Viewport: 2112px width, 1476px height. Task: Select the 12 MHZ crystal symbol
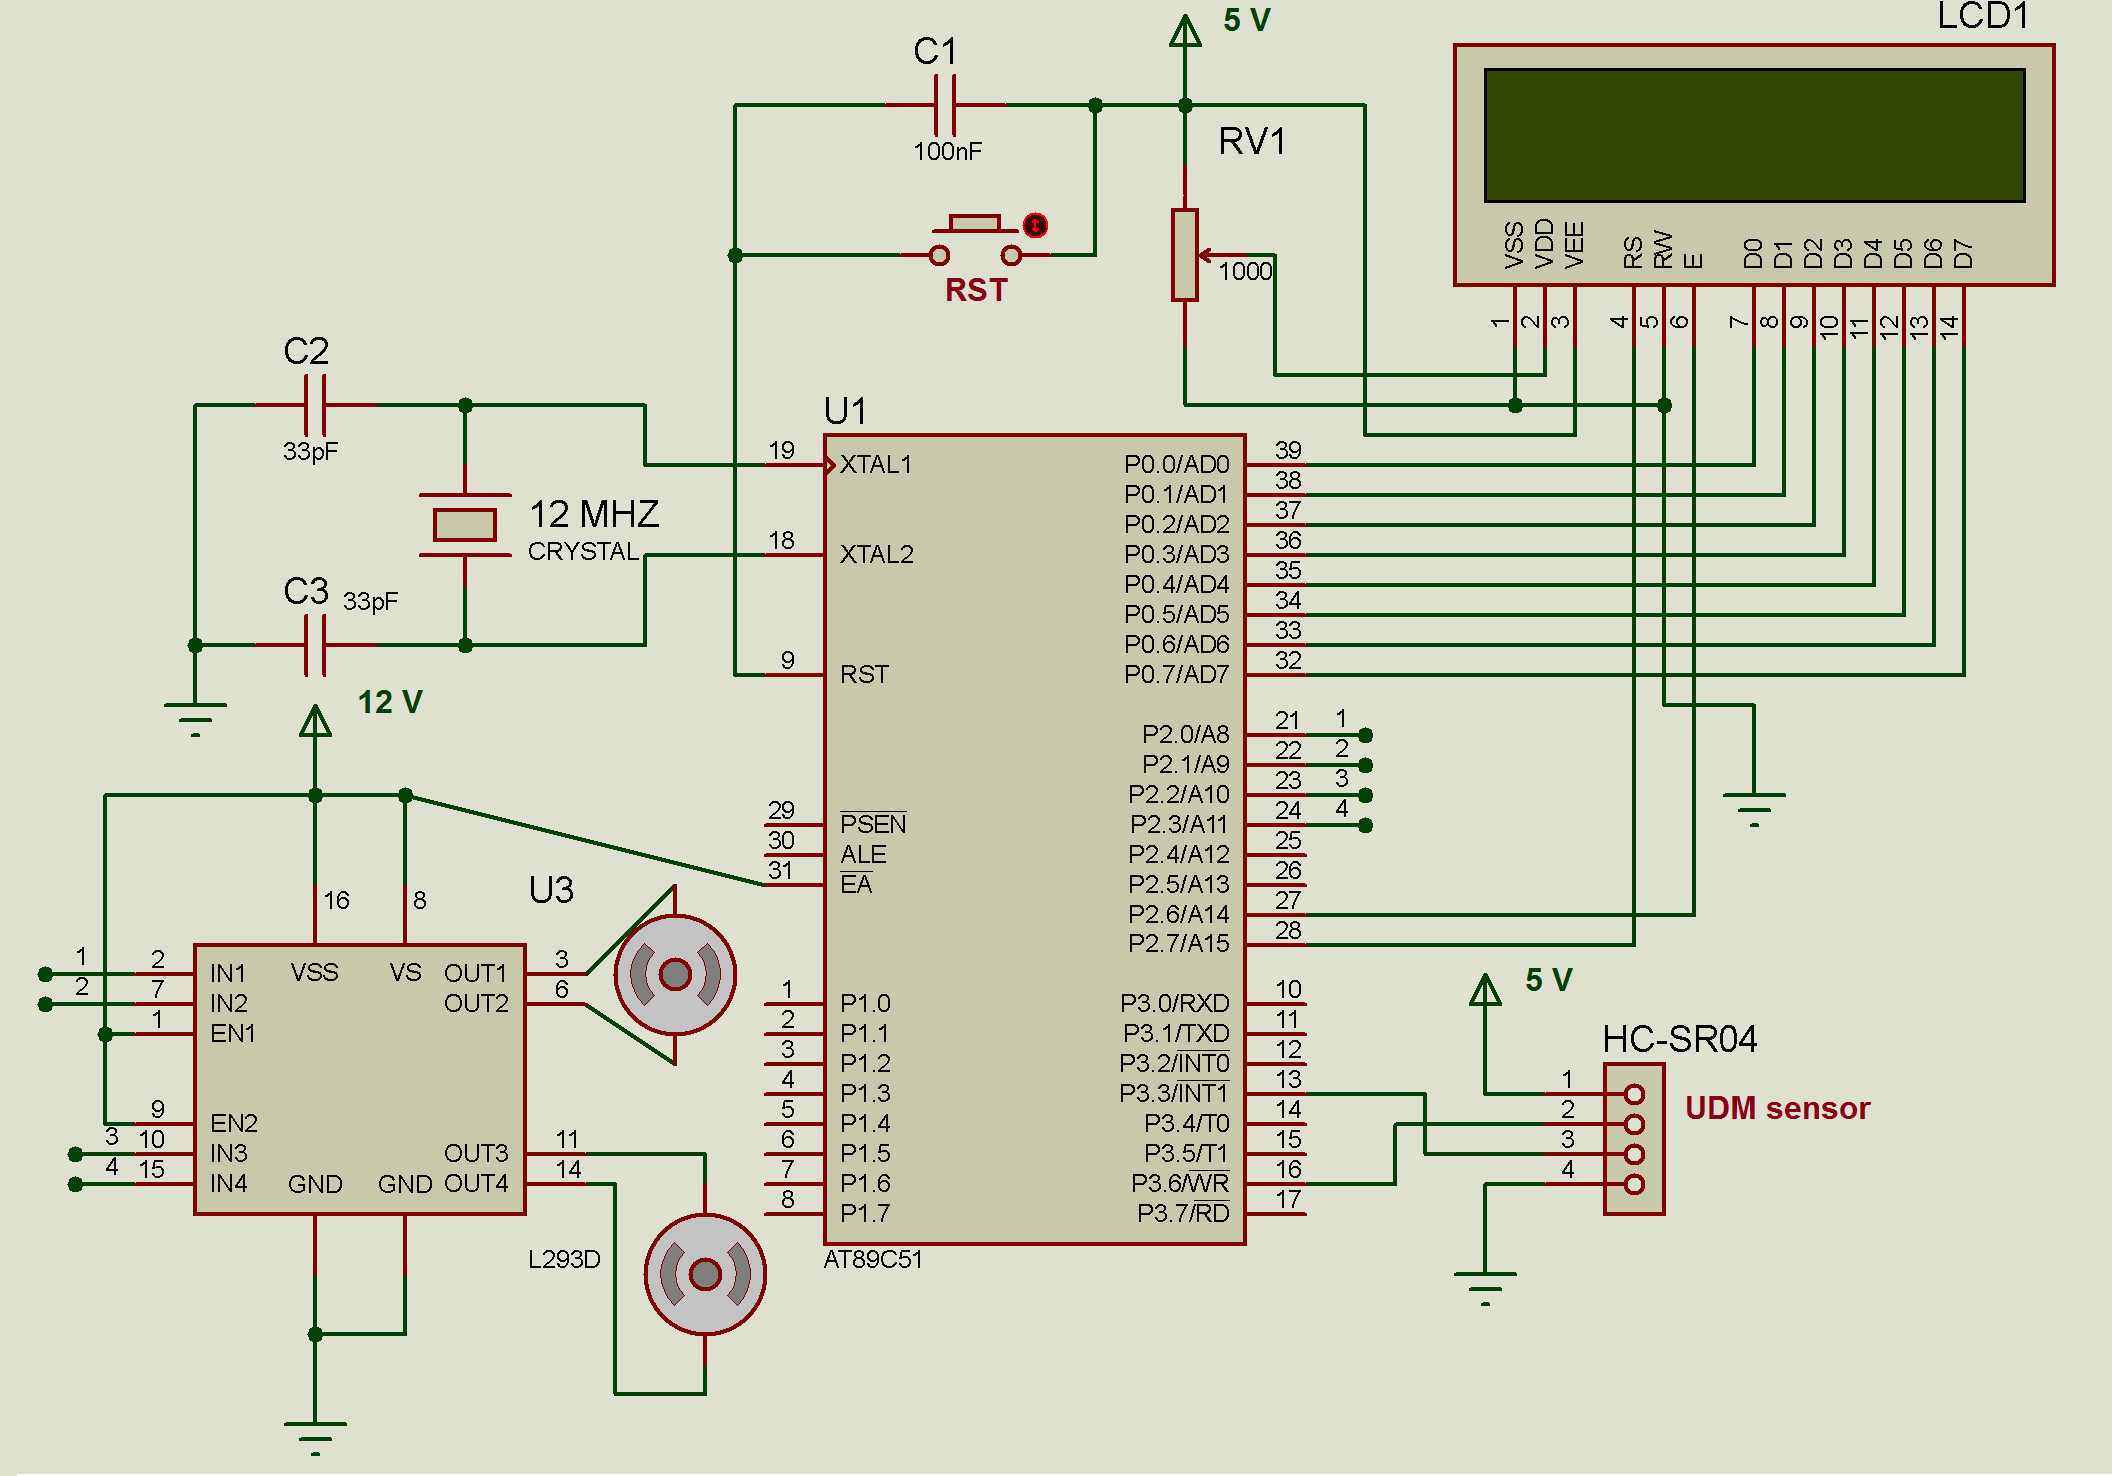click(465, 525)
